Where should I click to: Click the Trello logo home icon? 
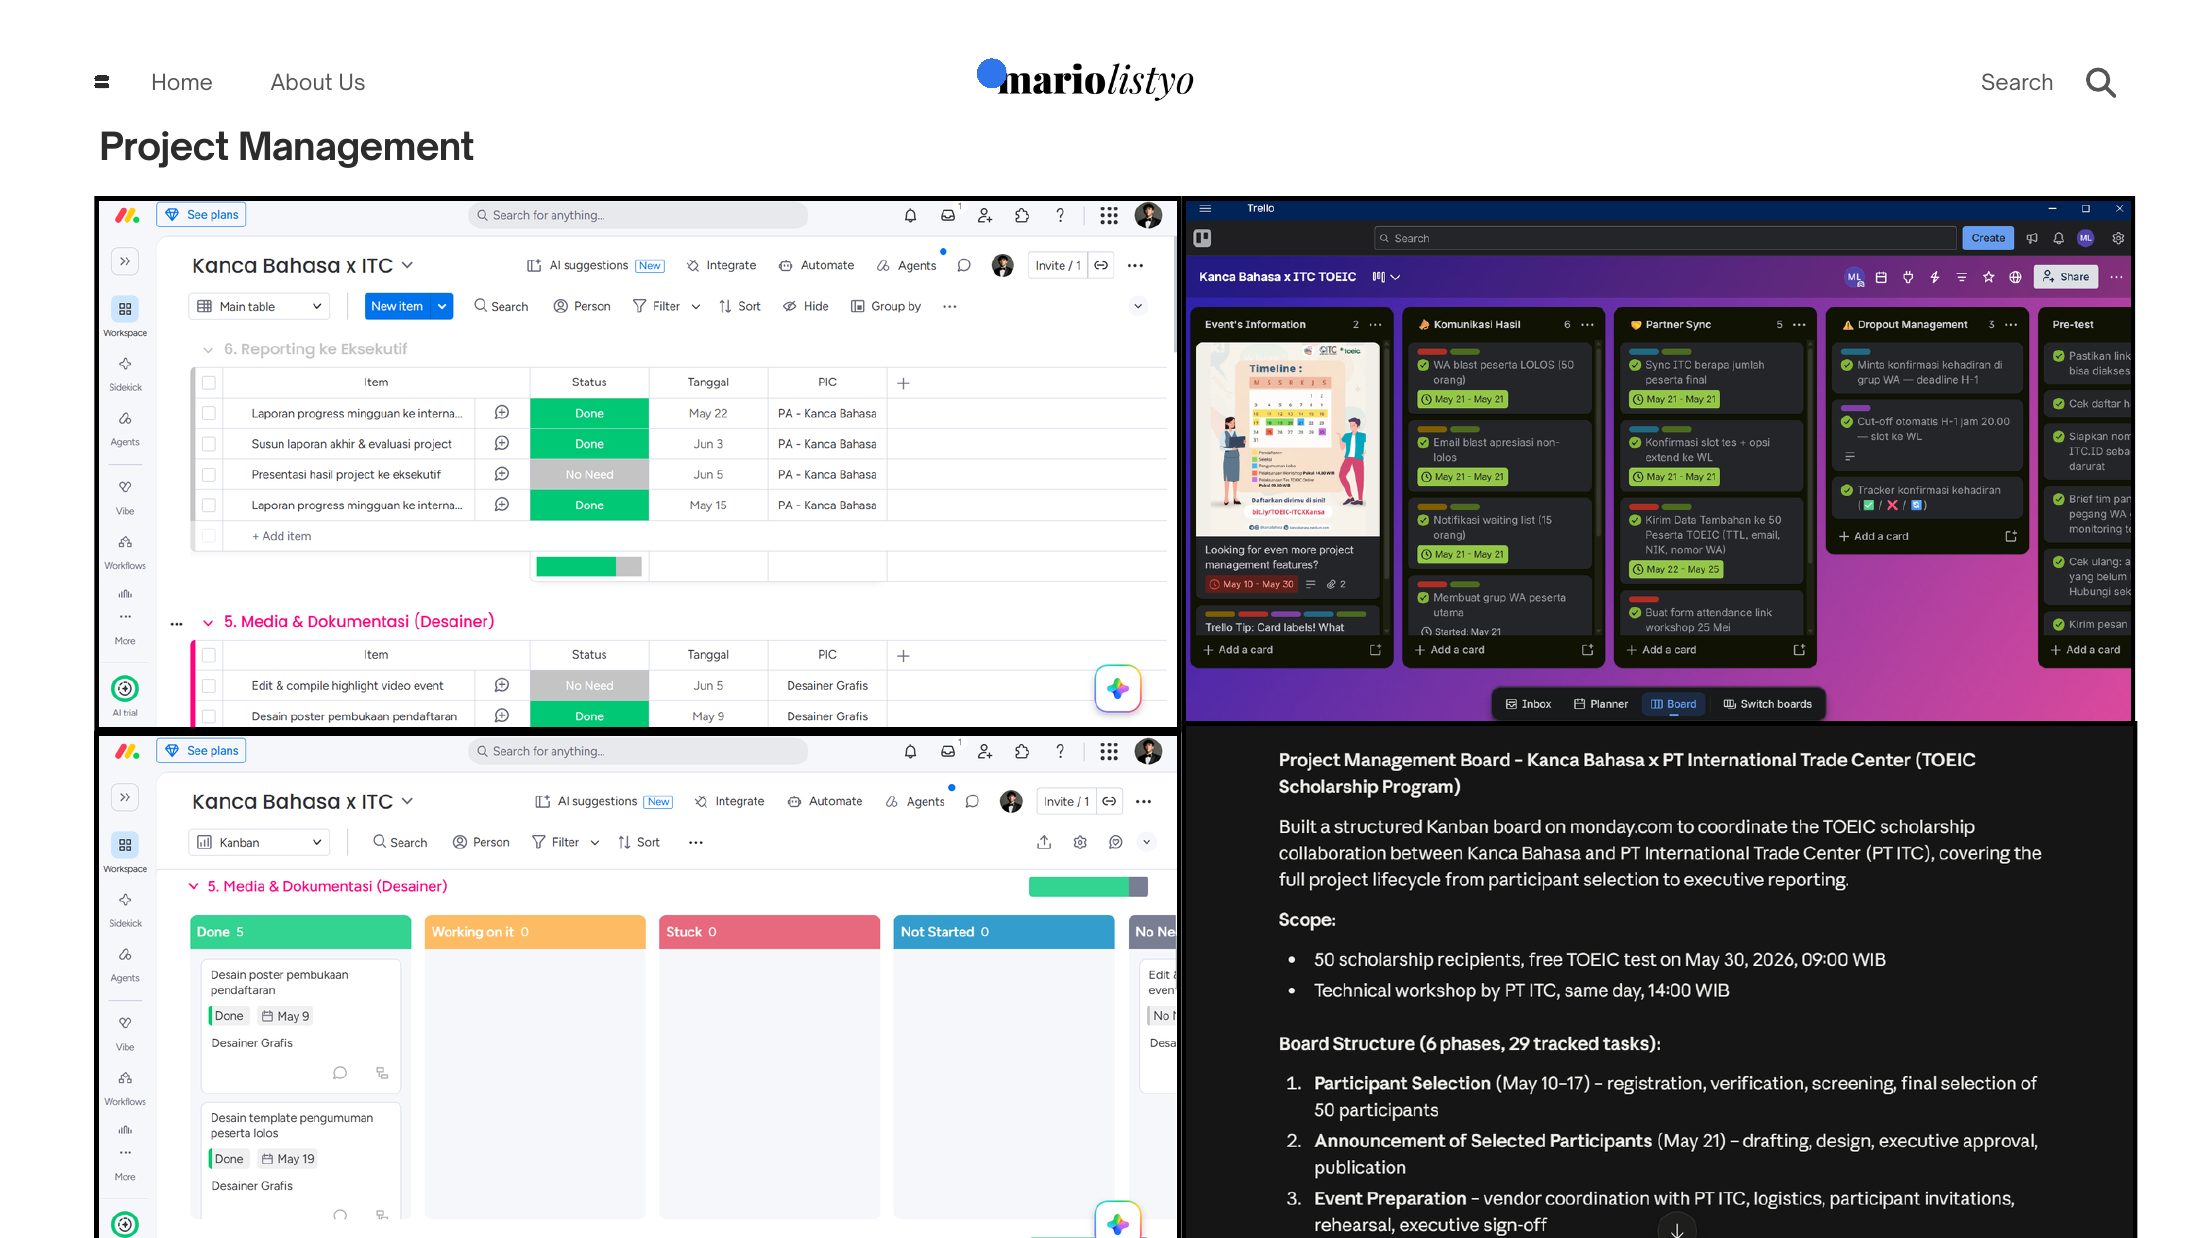click(1202, 238)
